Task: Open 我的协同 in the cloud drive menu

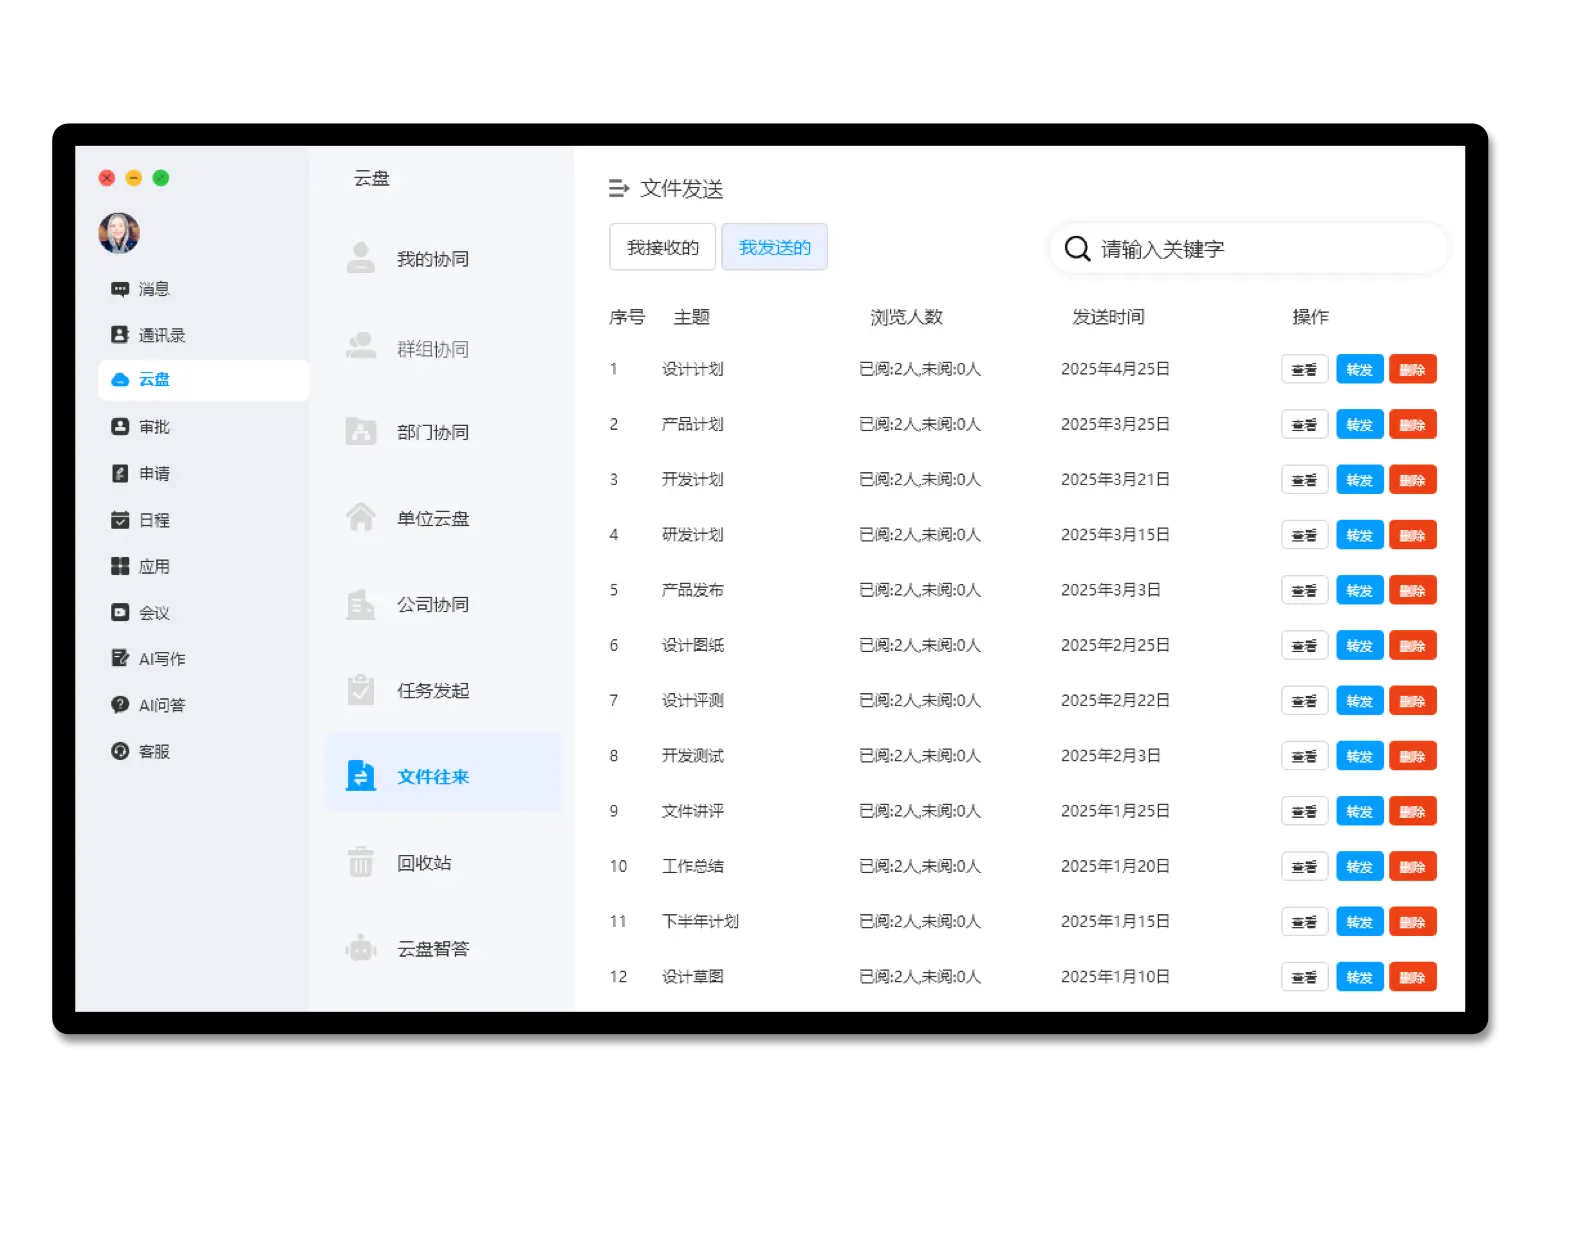Action: tap(407, 259)
